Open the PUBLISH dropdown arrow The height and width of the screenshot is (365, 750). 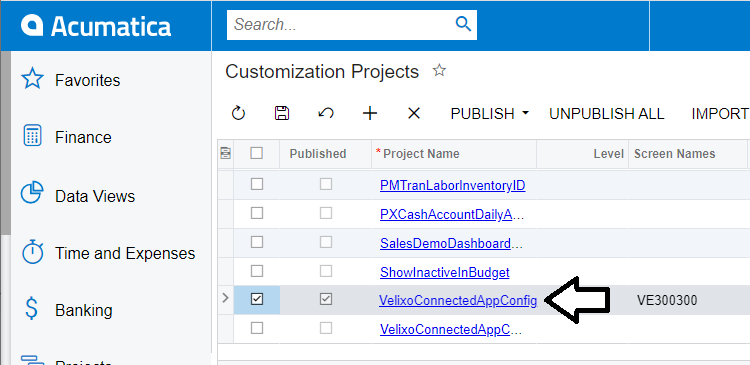[526, 113]
